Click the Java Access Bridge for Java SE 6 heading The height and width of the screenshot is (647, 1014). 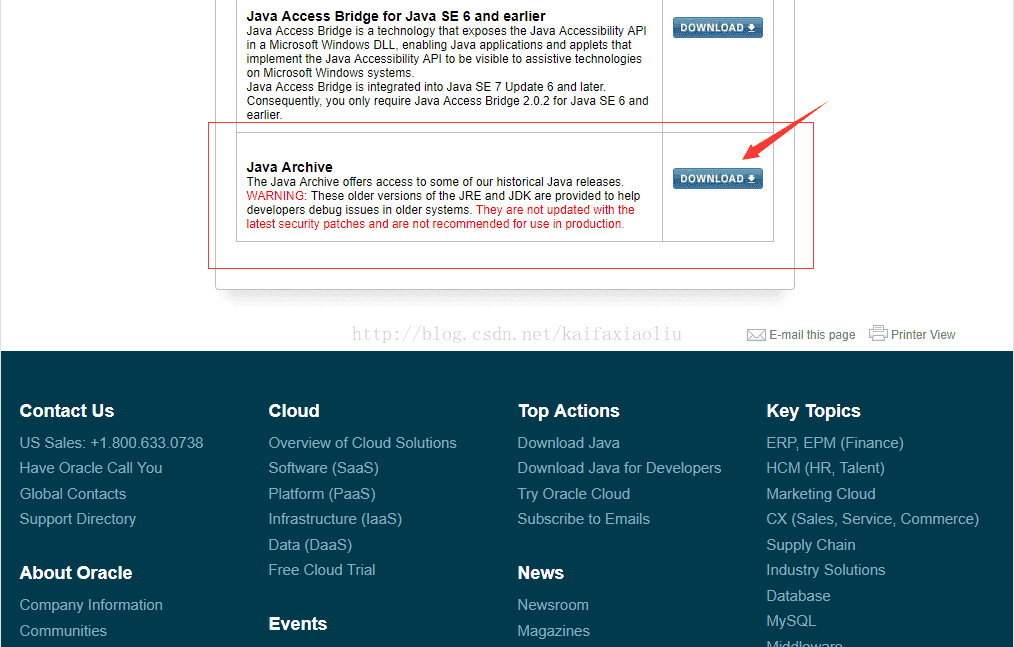(396, 16)
